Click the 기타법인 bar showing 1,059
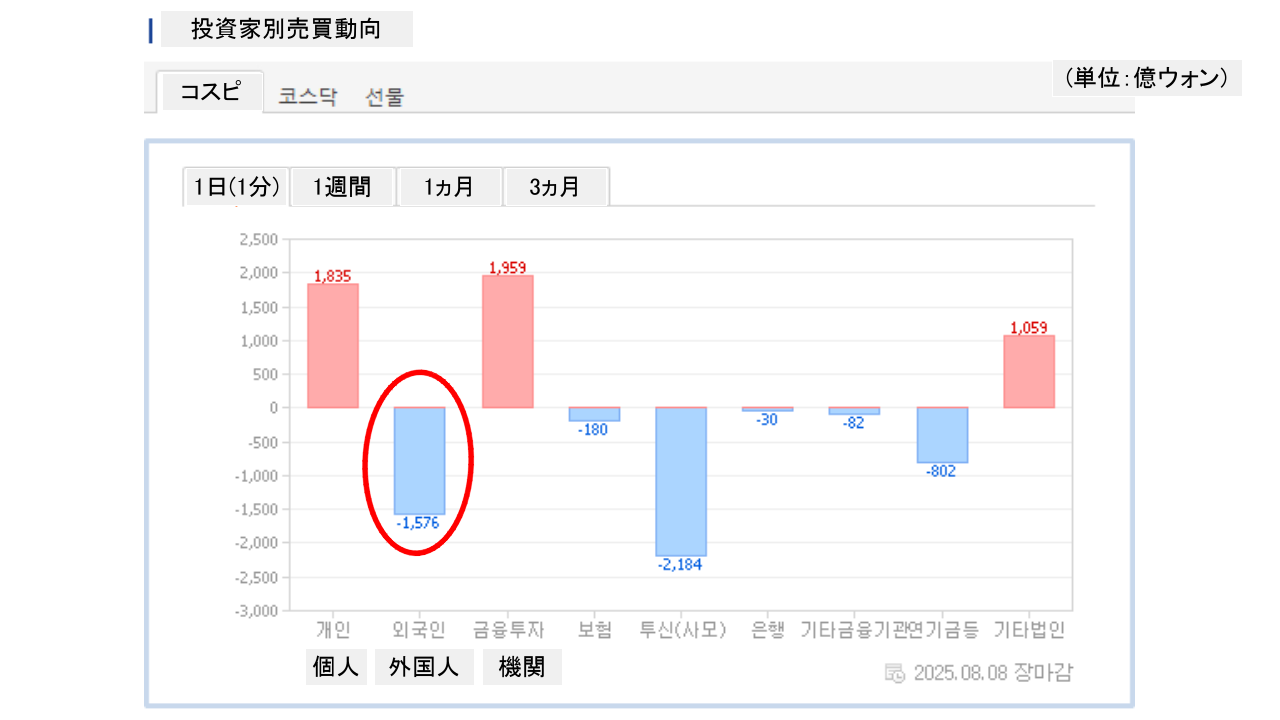1280x720 pixels. (x=1029, y=371)
